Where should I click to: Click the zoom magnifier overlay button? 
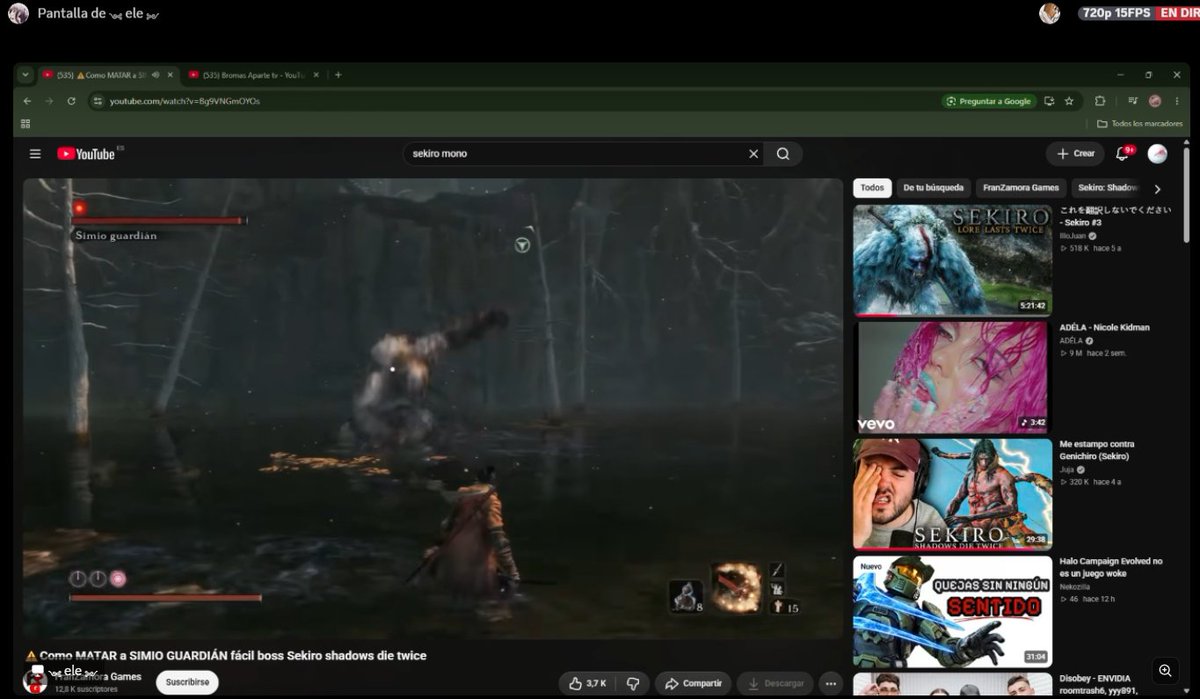[x=1165, y=670]
